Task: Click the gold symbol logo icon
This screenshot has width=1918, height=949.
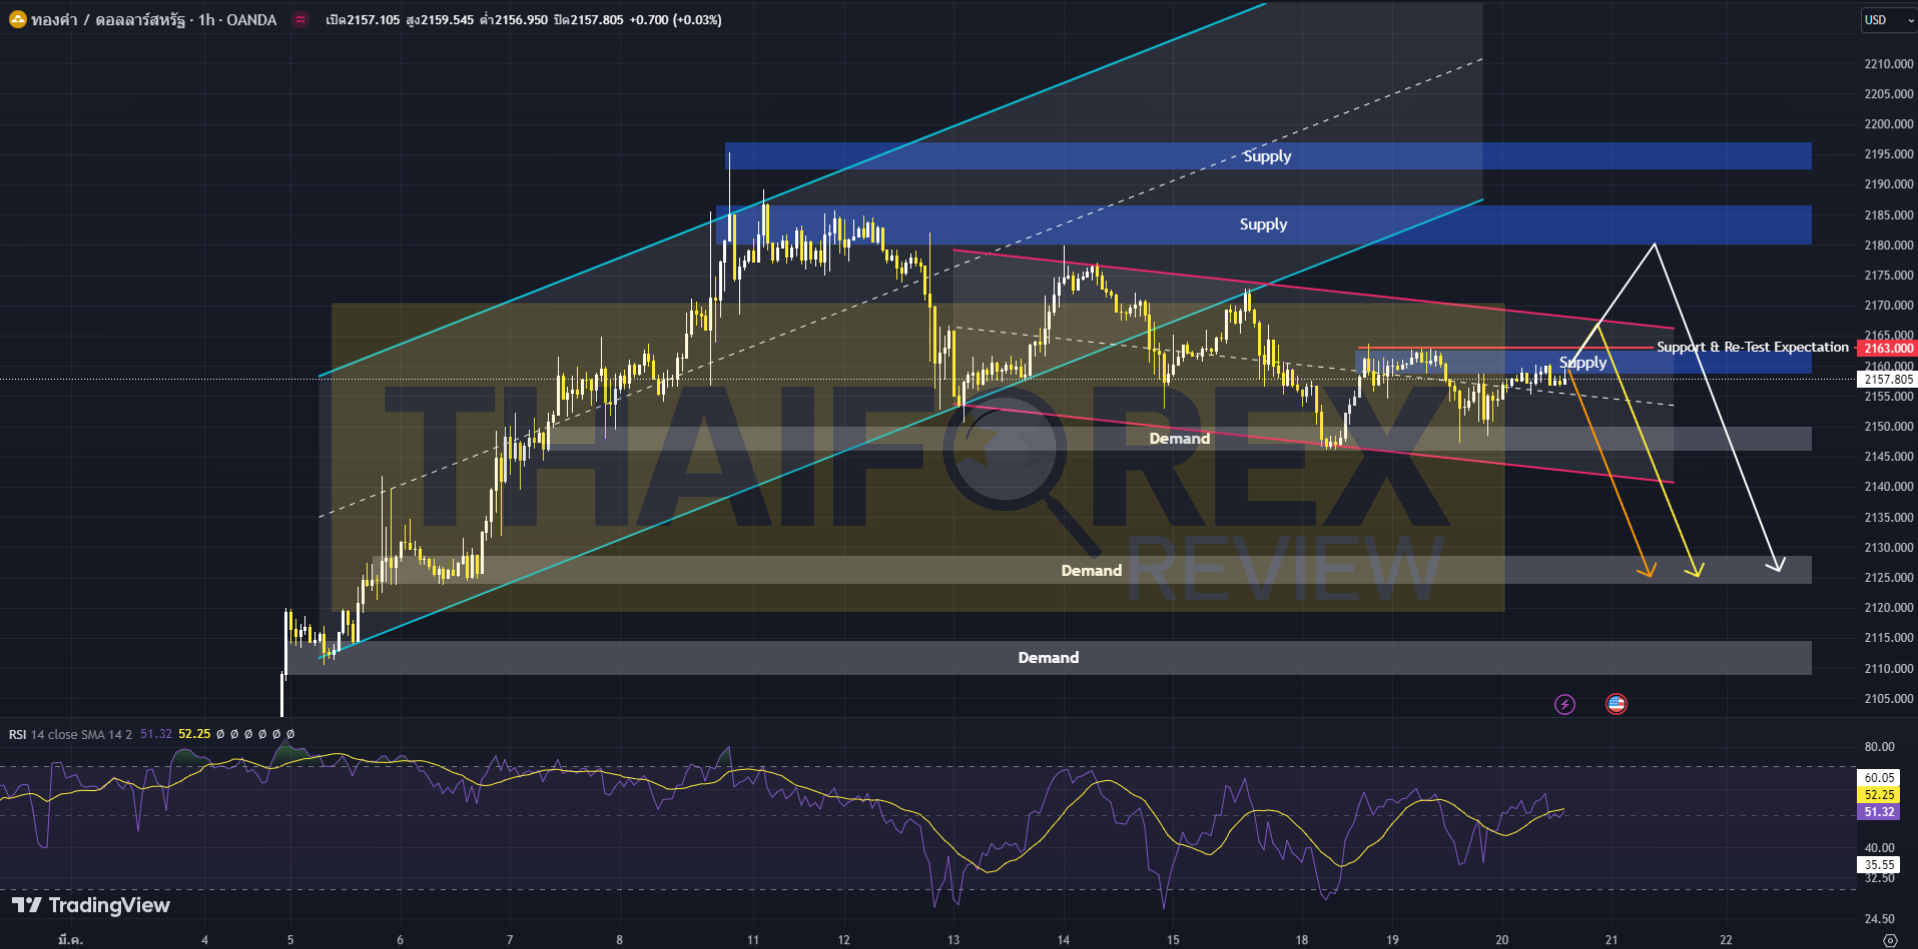Action: click(17, 20)
